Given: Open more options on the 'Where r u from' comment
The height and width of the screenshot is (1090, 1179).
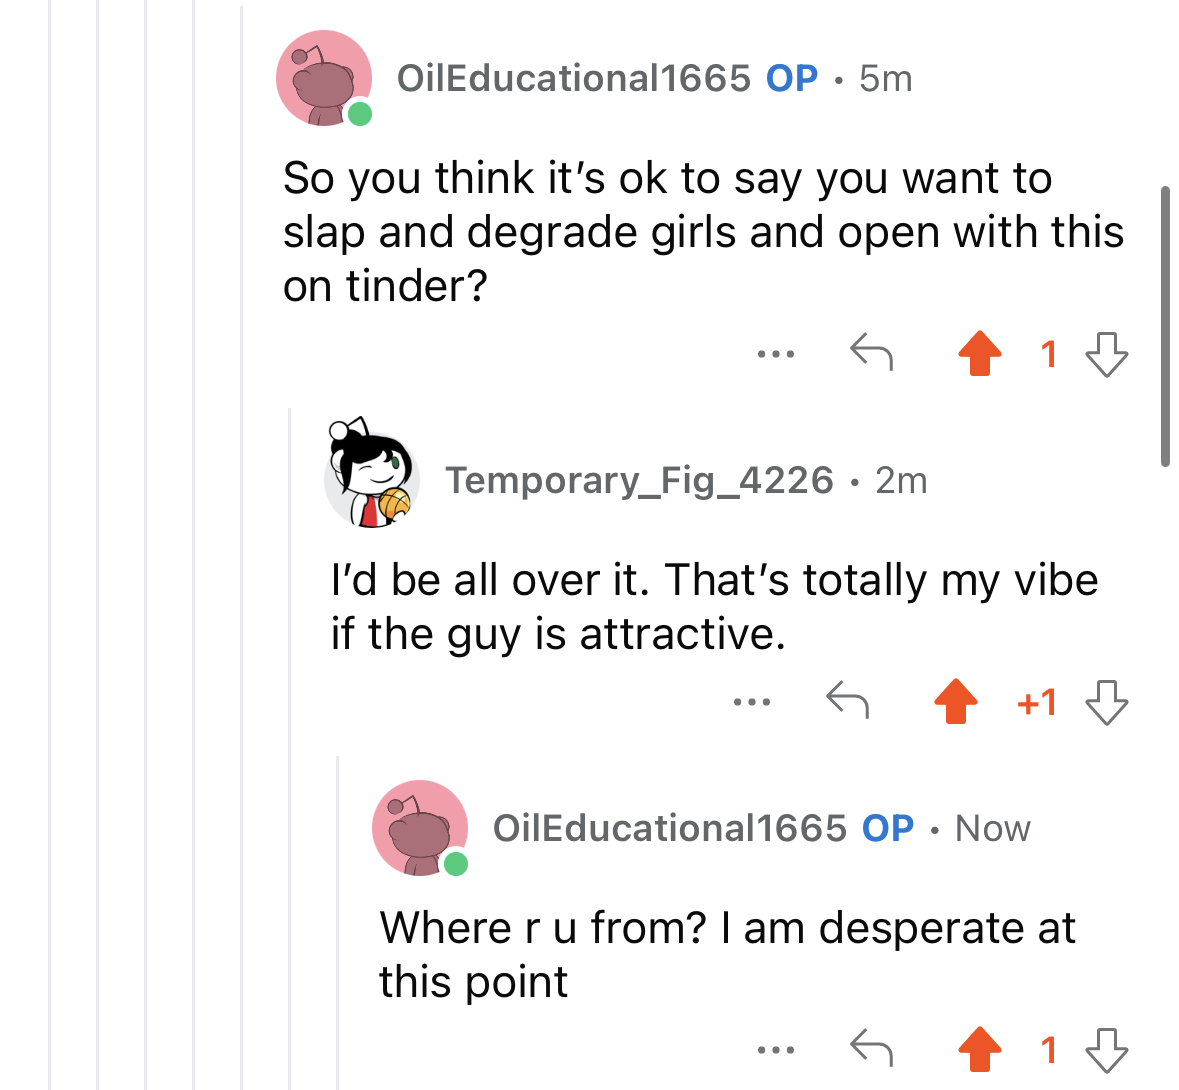Looking at the screenshot, I should coord(775,1049).
